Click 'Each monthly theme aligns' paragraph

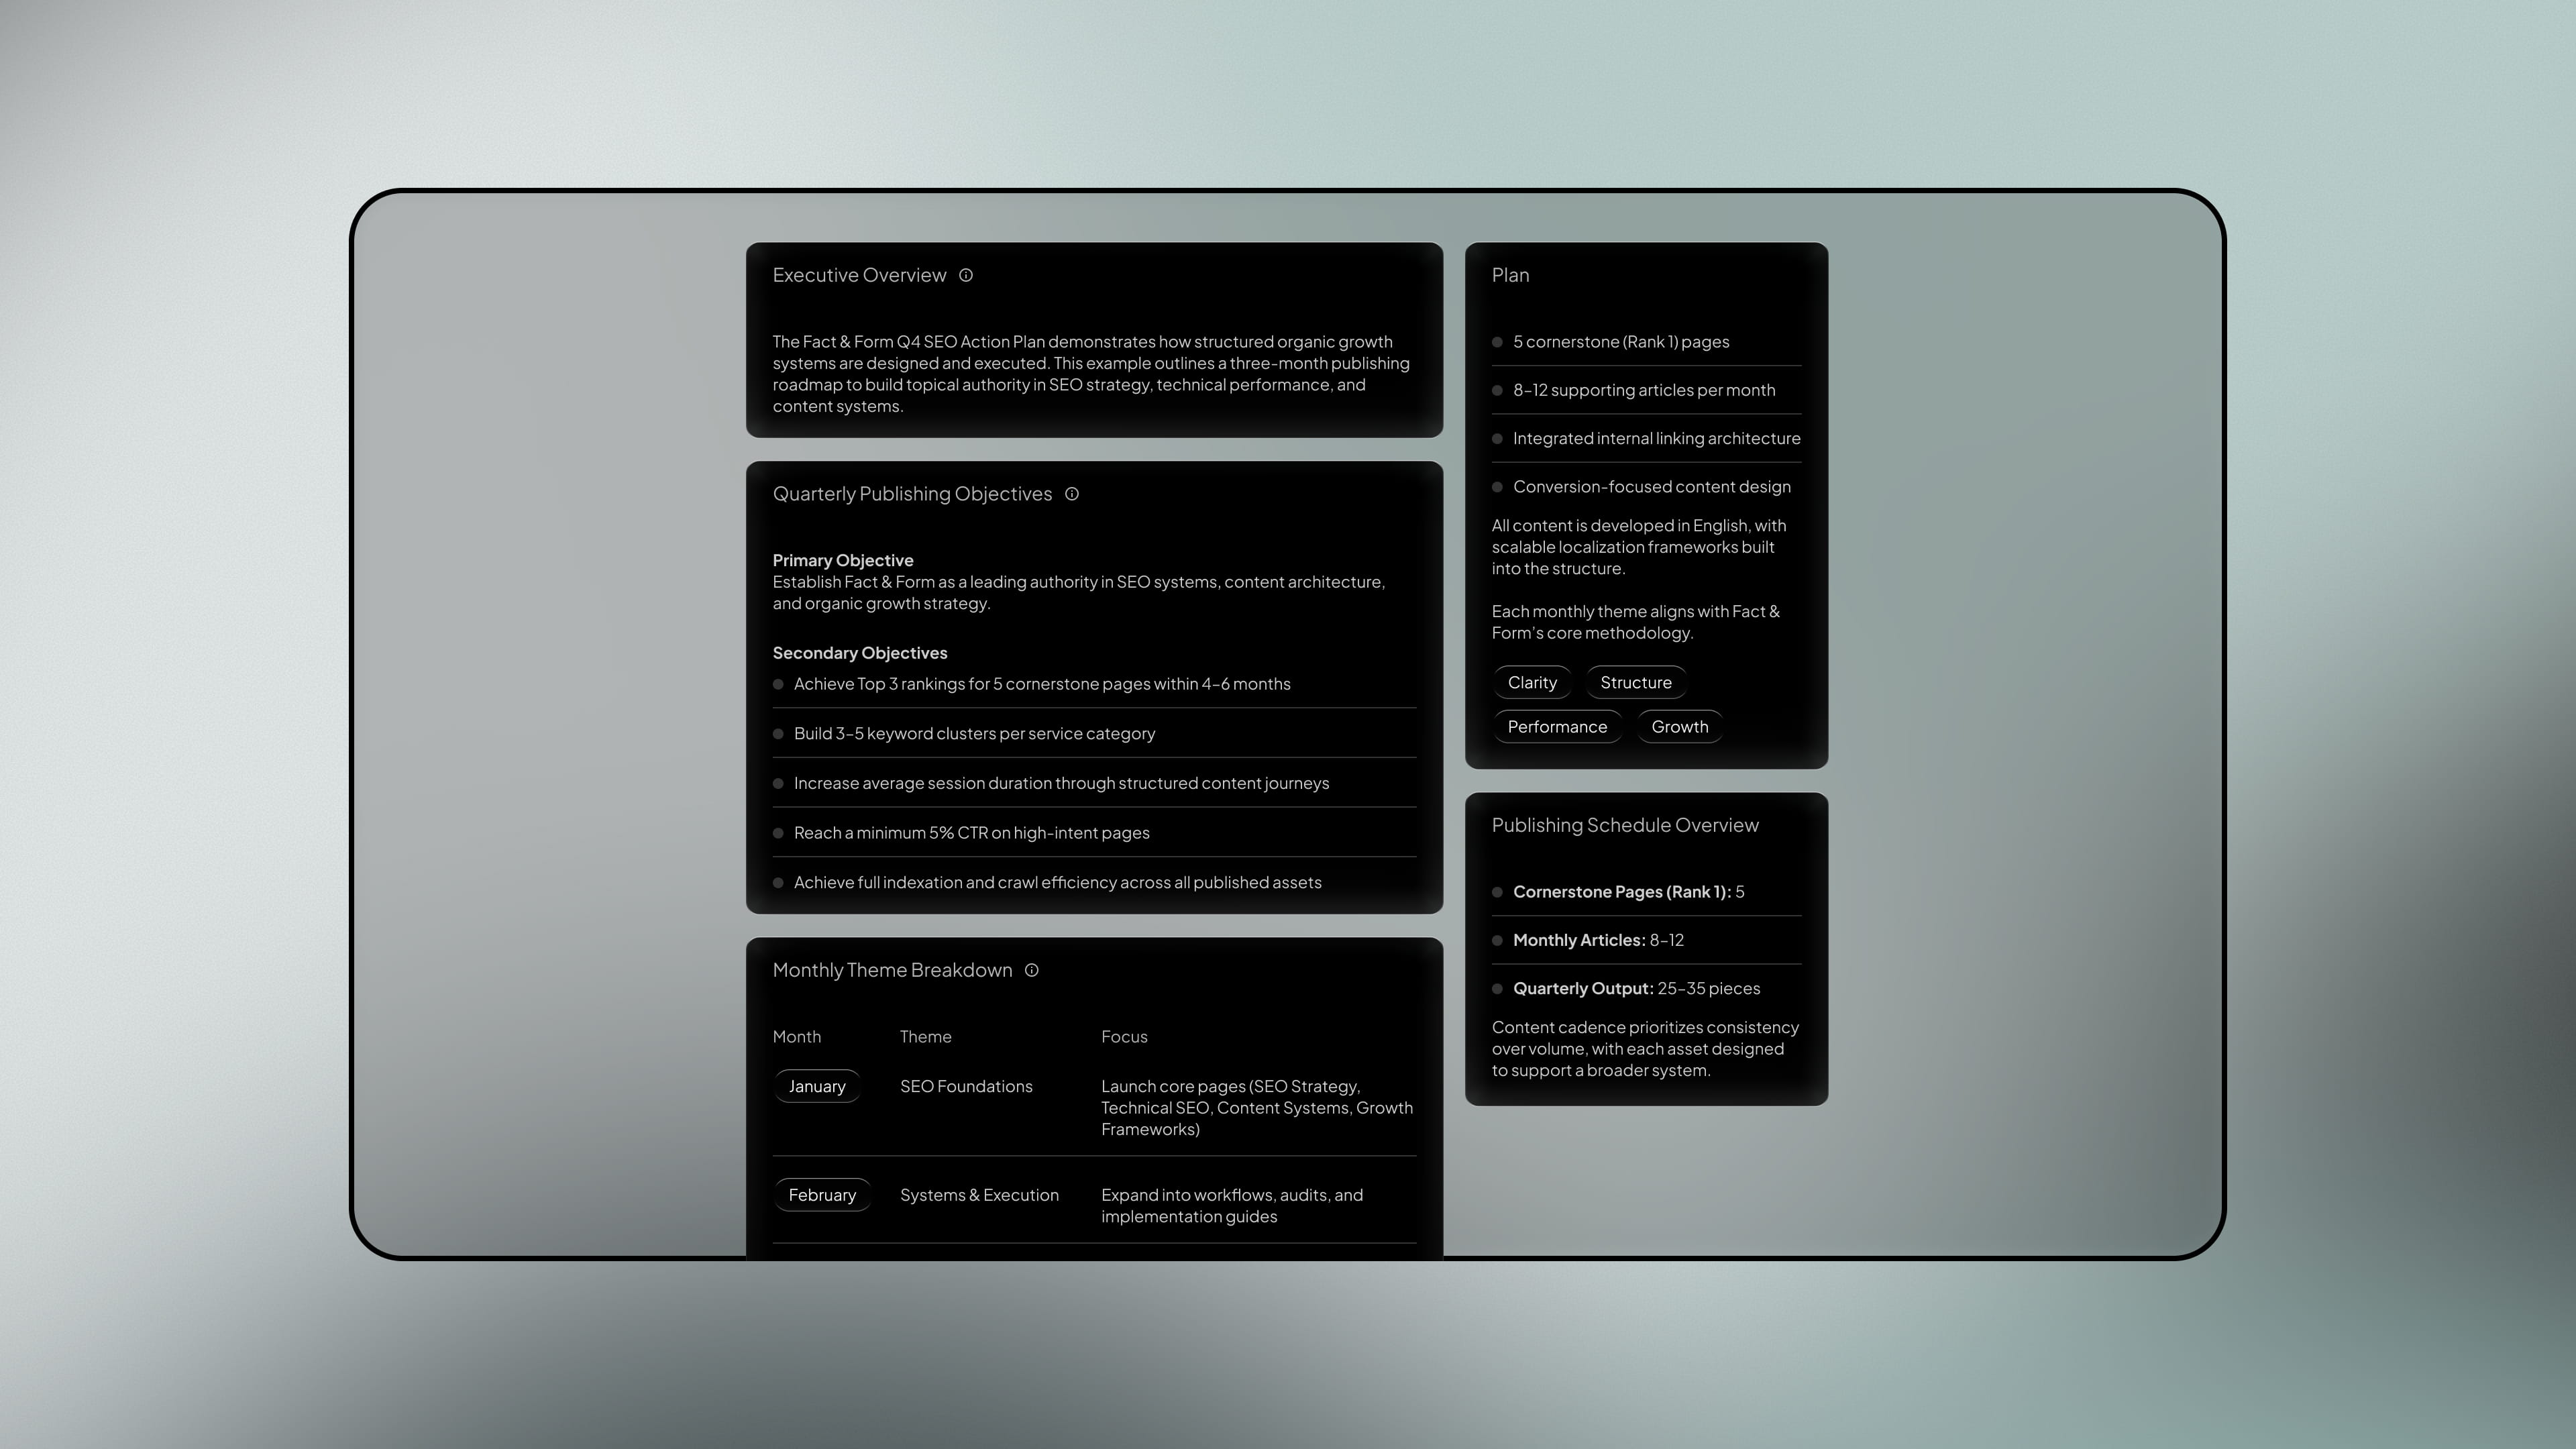pos(1636,622)
